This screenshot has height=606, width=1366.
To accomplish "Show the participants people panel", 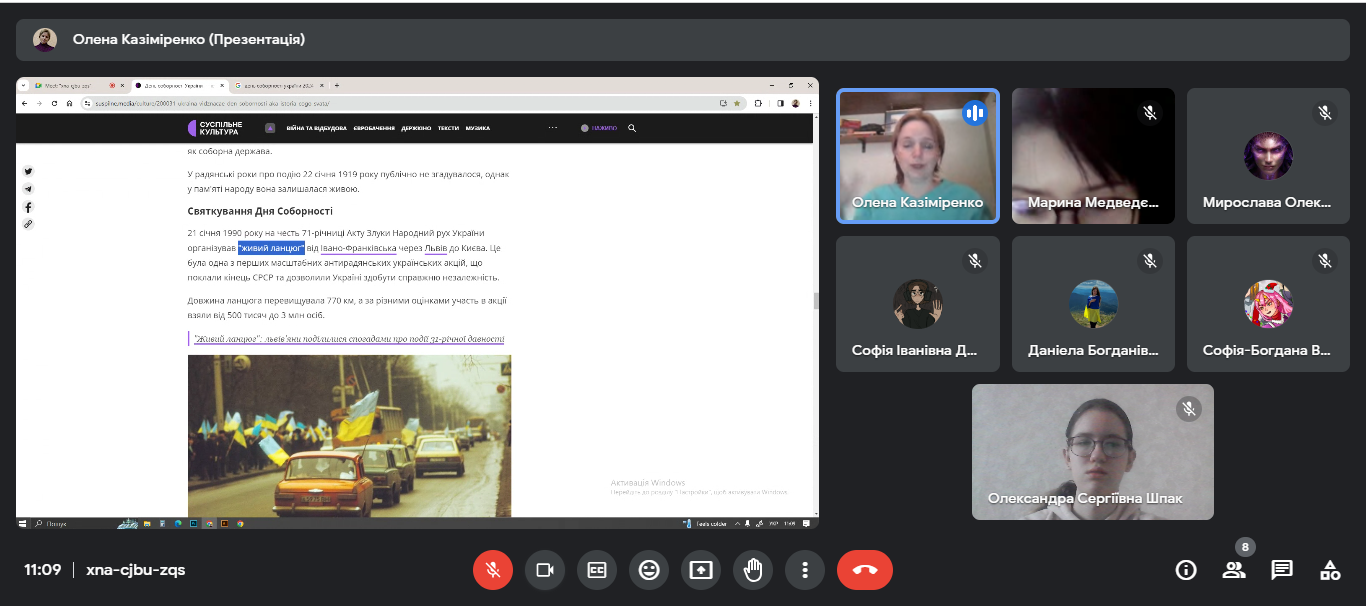I will pos(1234,570).
